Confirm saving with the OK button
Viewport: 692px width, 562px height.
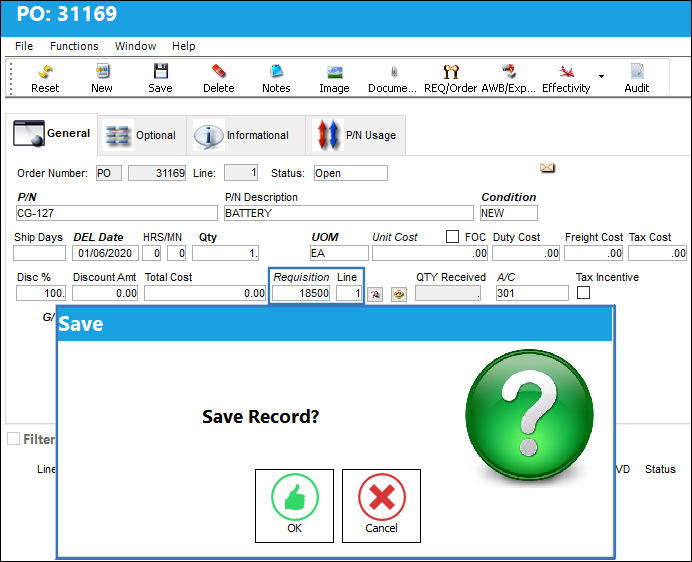(x=294, y=506)
